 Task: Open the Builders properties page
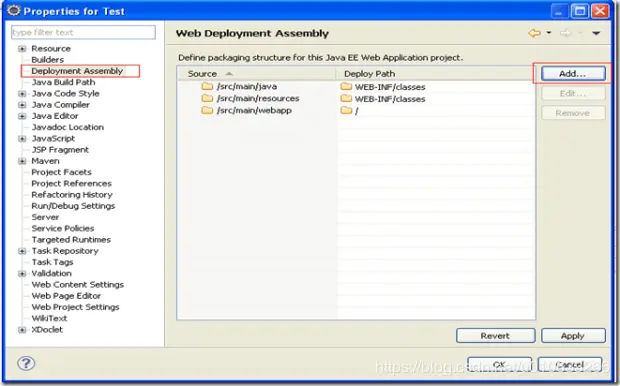[47, 60]
